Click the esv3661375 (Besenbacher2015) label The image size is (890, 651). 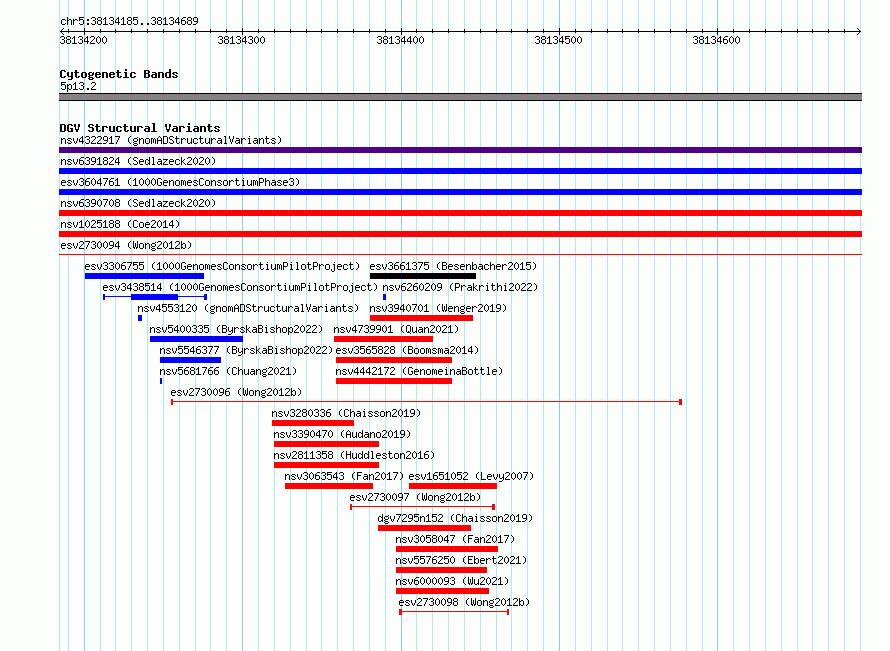[453, 266]
